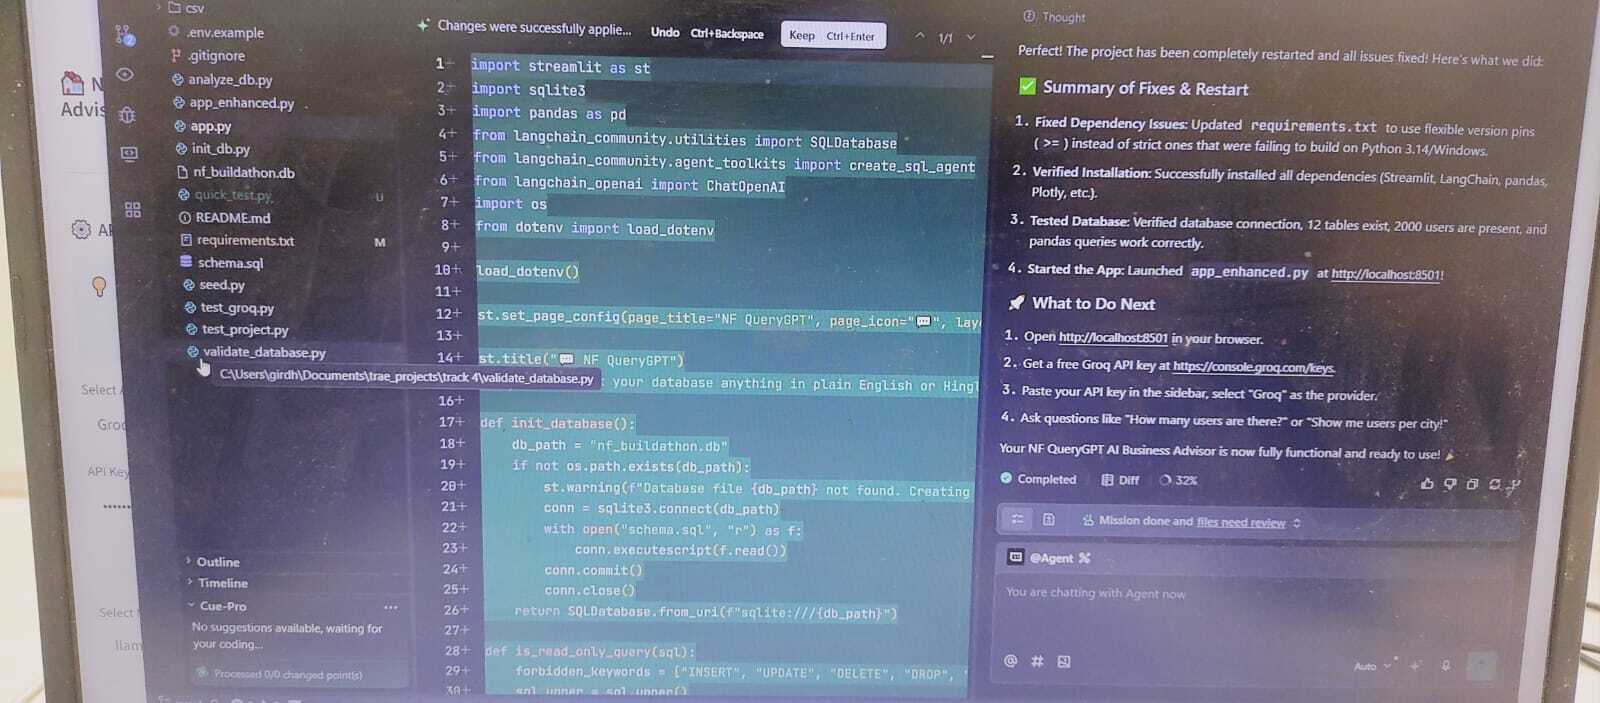
Task: Expand the Outline section
Action: click(x=217, y=562)
